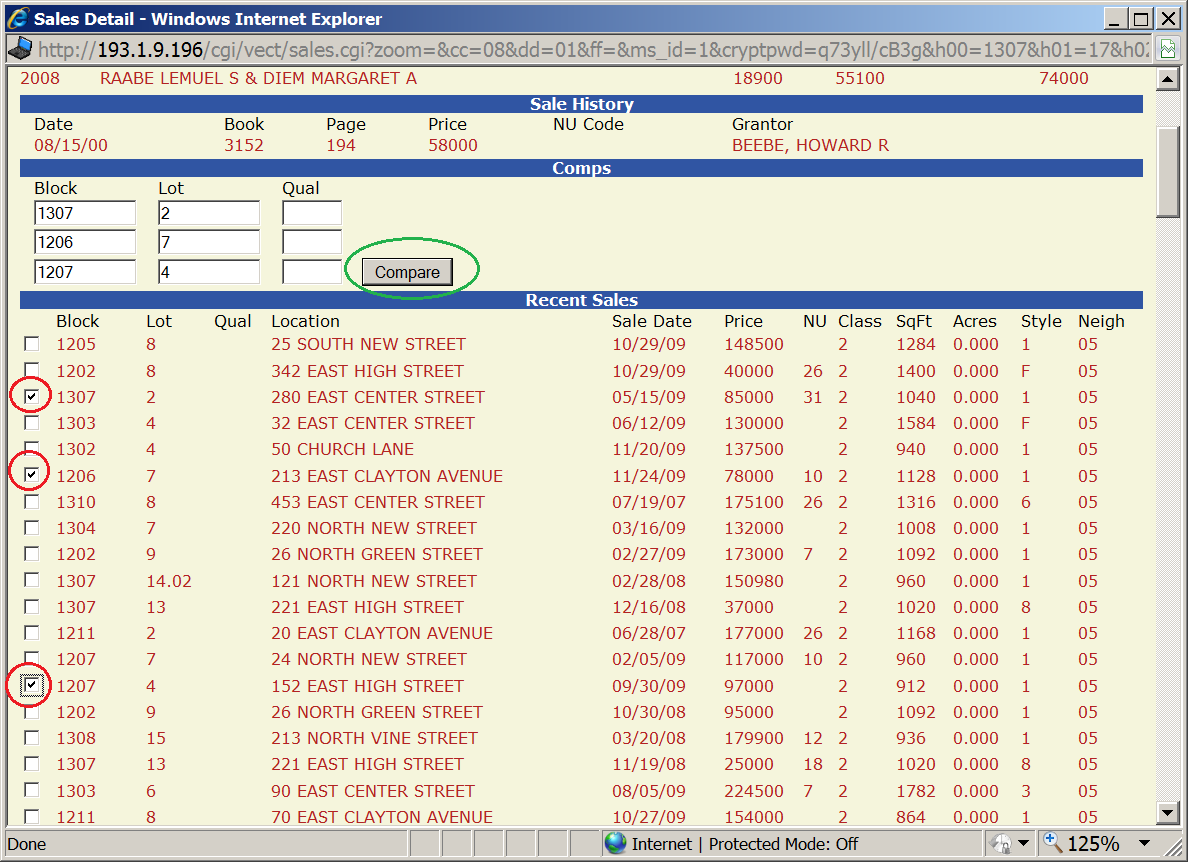Click the third Block field containing 1207
The width and height of the screenshot is (1188, 862).
point(85,272)
